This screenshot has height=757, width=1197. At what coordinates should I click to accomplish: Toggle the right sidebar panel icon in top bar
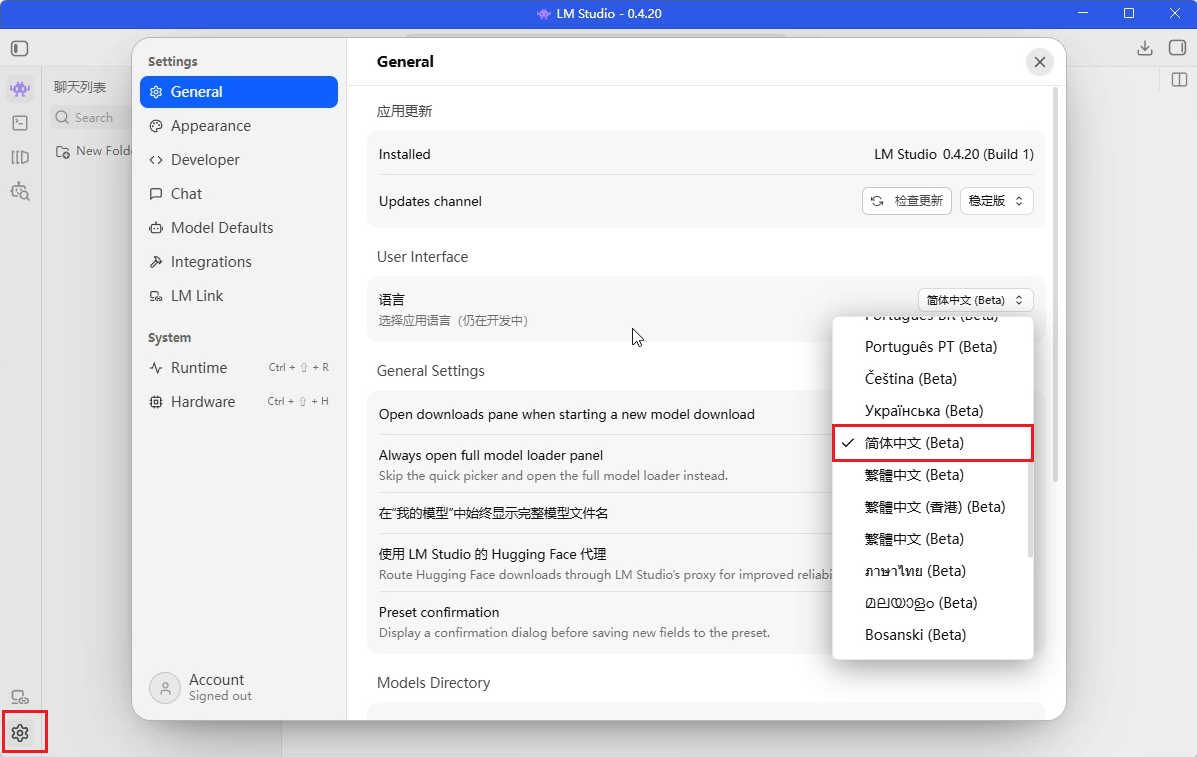[x=1177, y=48]
